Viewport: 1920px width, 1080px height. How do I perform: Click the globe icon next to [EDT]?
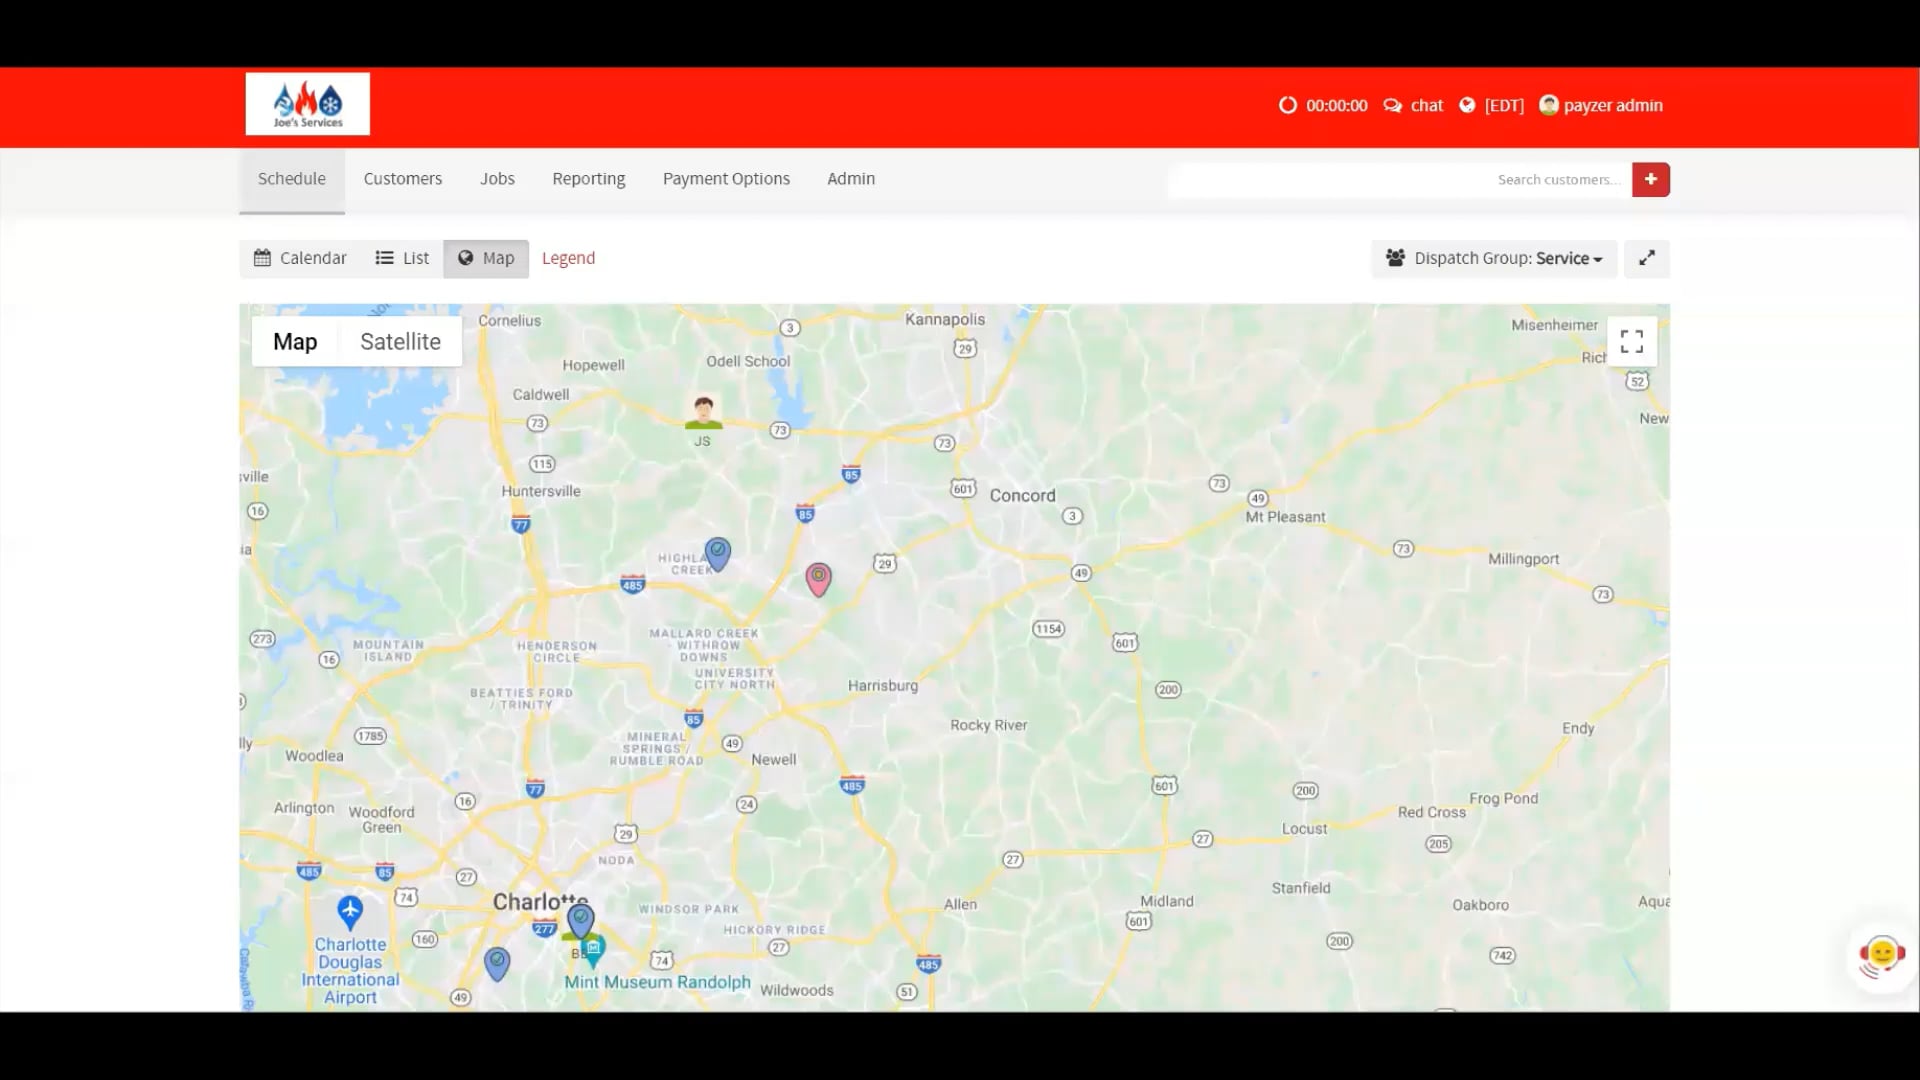pos(1467,105)
